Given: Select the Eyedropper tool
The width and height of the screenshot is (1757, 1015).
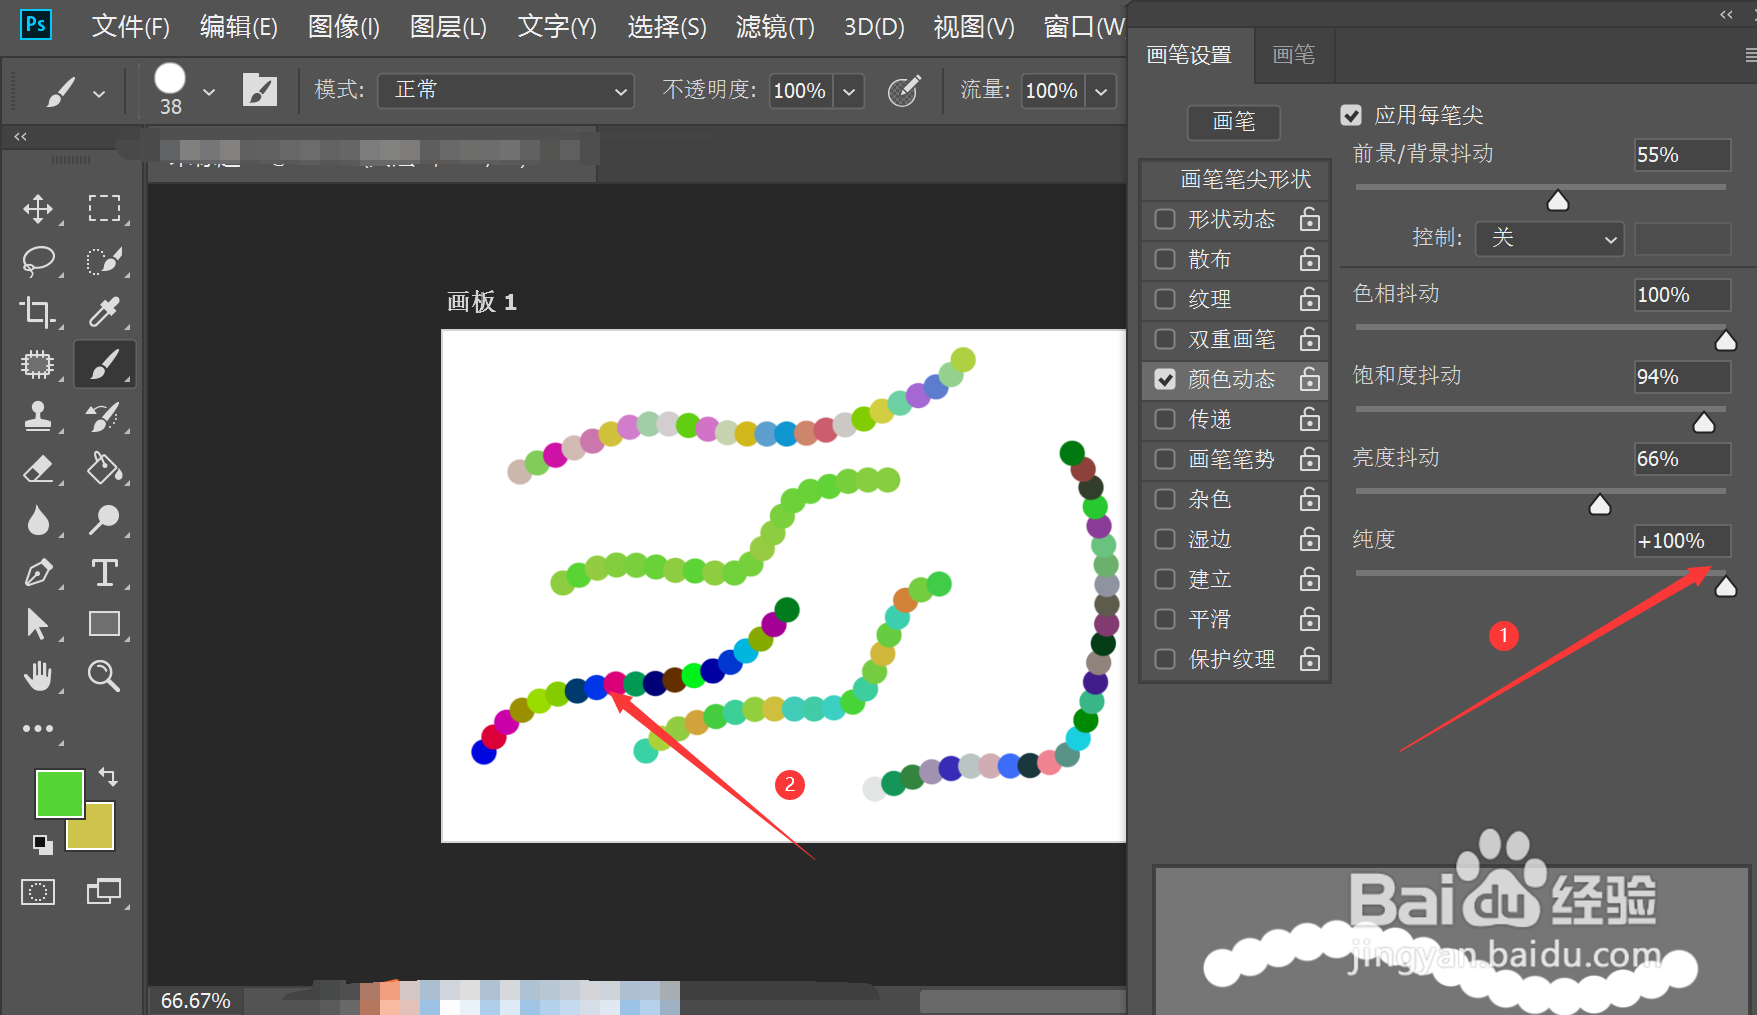Looking at the screenshot, I should pos(103,312).
